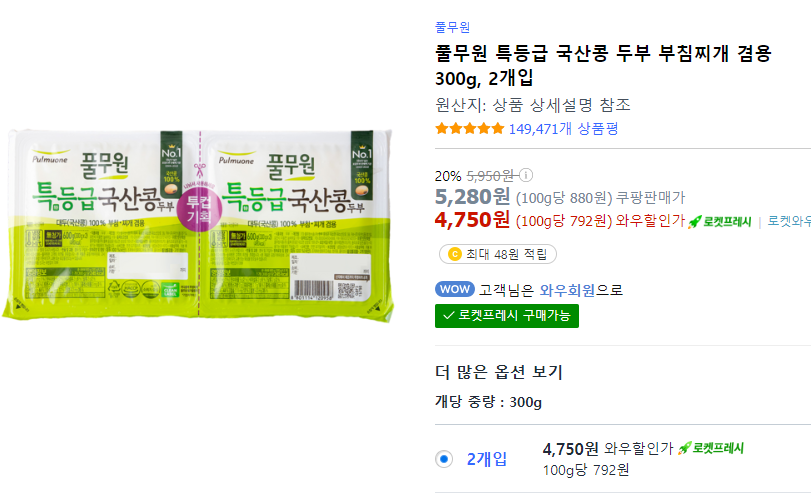This screenshot has height=495, width=811.
Task: Click the pink 투컵 기획 circle on image
Action: [199, 209]
